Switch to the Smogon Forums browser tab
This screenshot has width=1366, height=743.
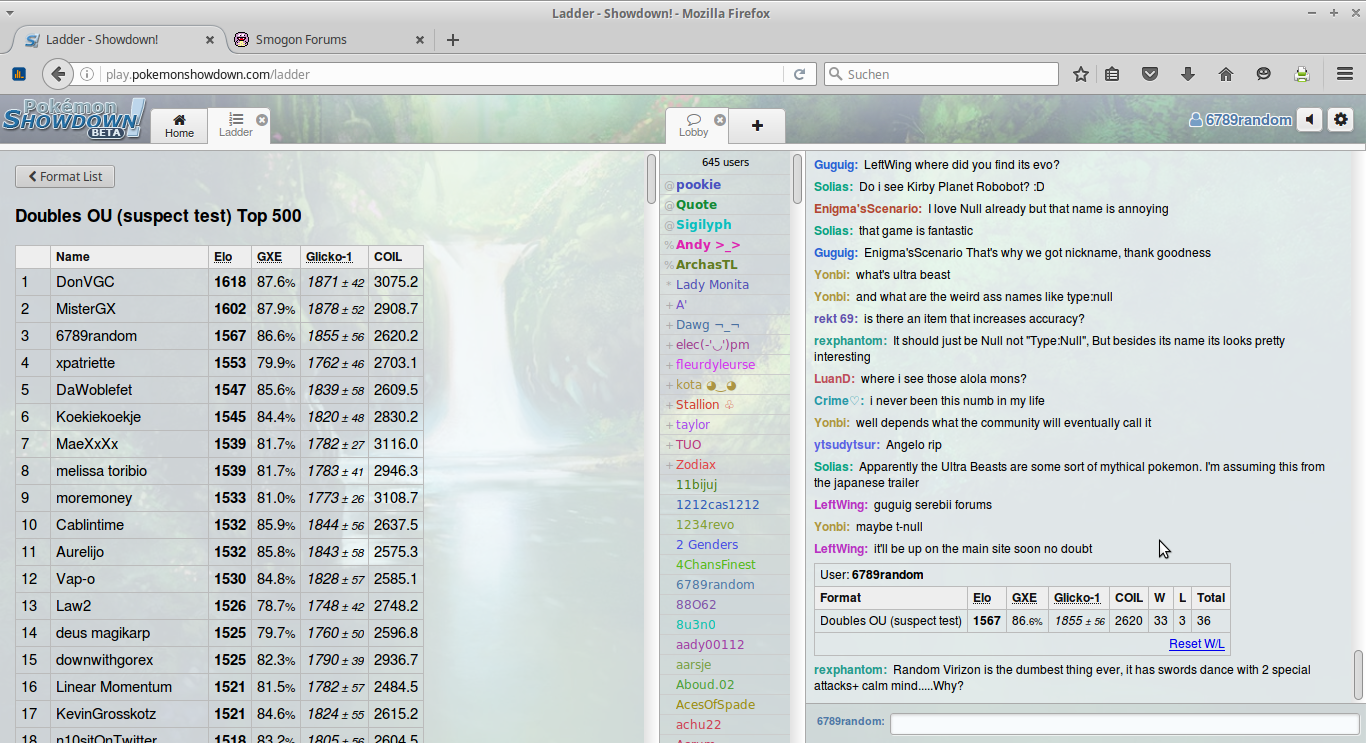pyautogui.click(x=300, y=40)
